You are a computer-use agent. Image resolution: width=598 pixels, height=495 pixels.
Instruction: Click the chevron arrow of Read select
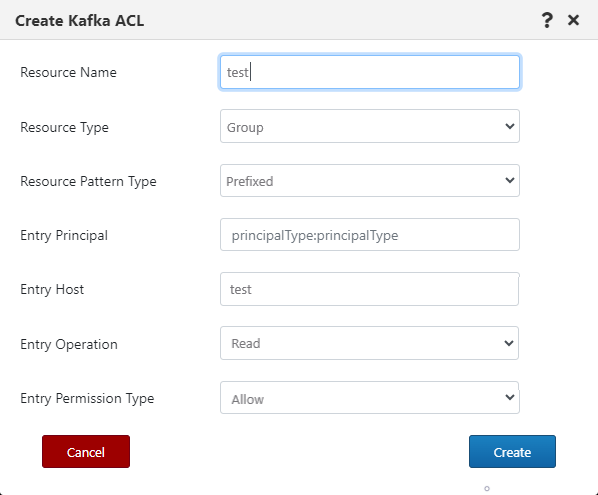509,343
